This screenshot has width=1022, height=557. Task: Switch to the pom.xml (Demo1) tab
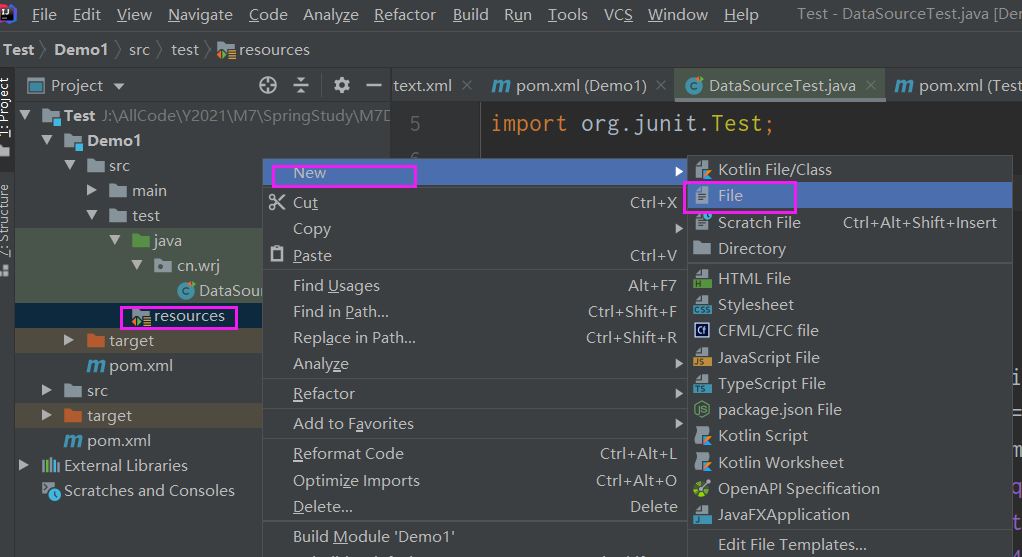(581, 85)
